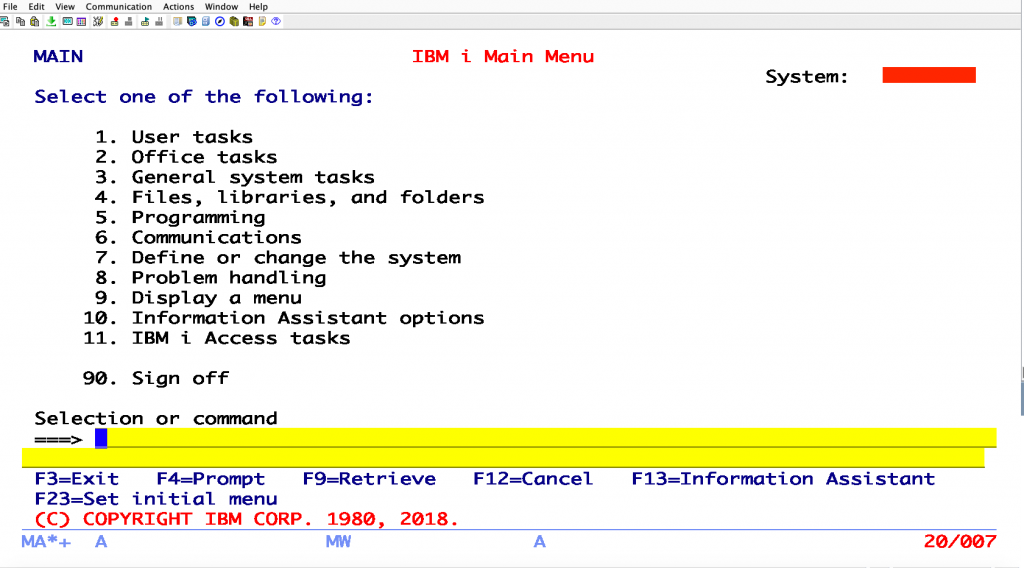The image size is (1024, 568).
Task: Click the F3=Exit function key label
Action: click(x=76, y=479)
